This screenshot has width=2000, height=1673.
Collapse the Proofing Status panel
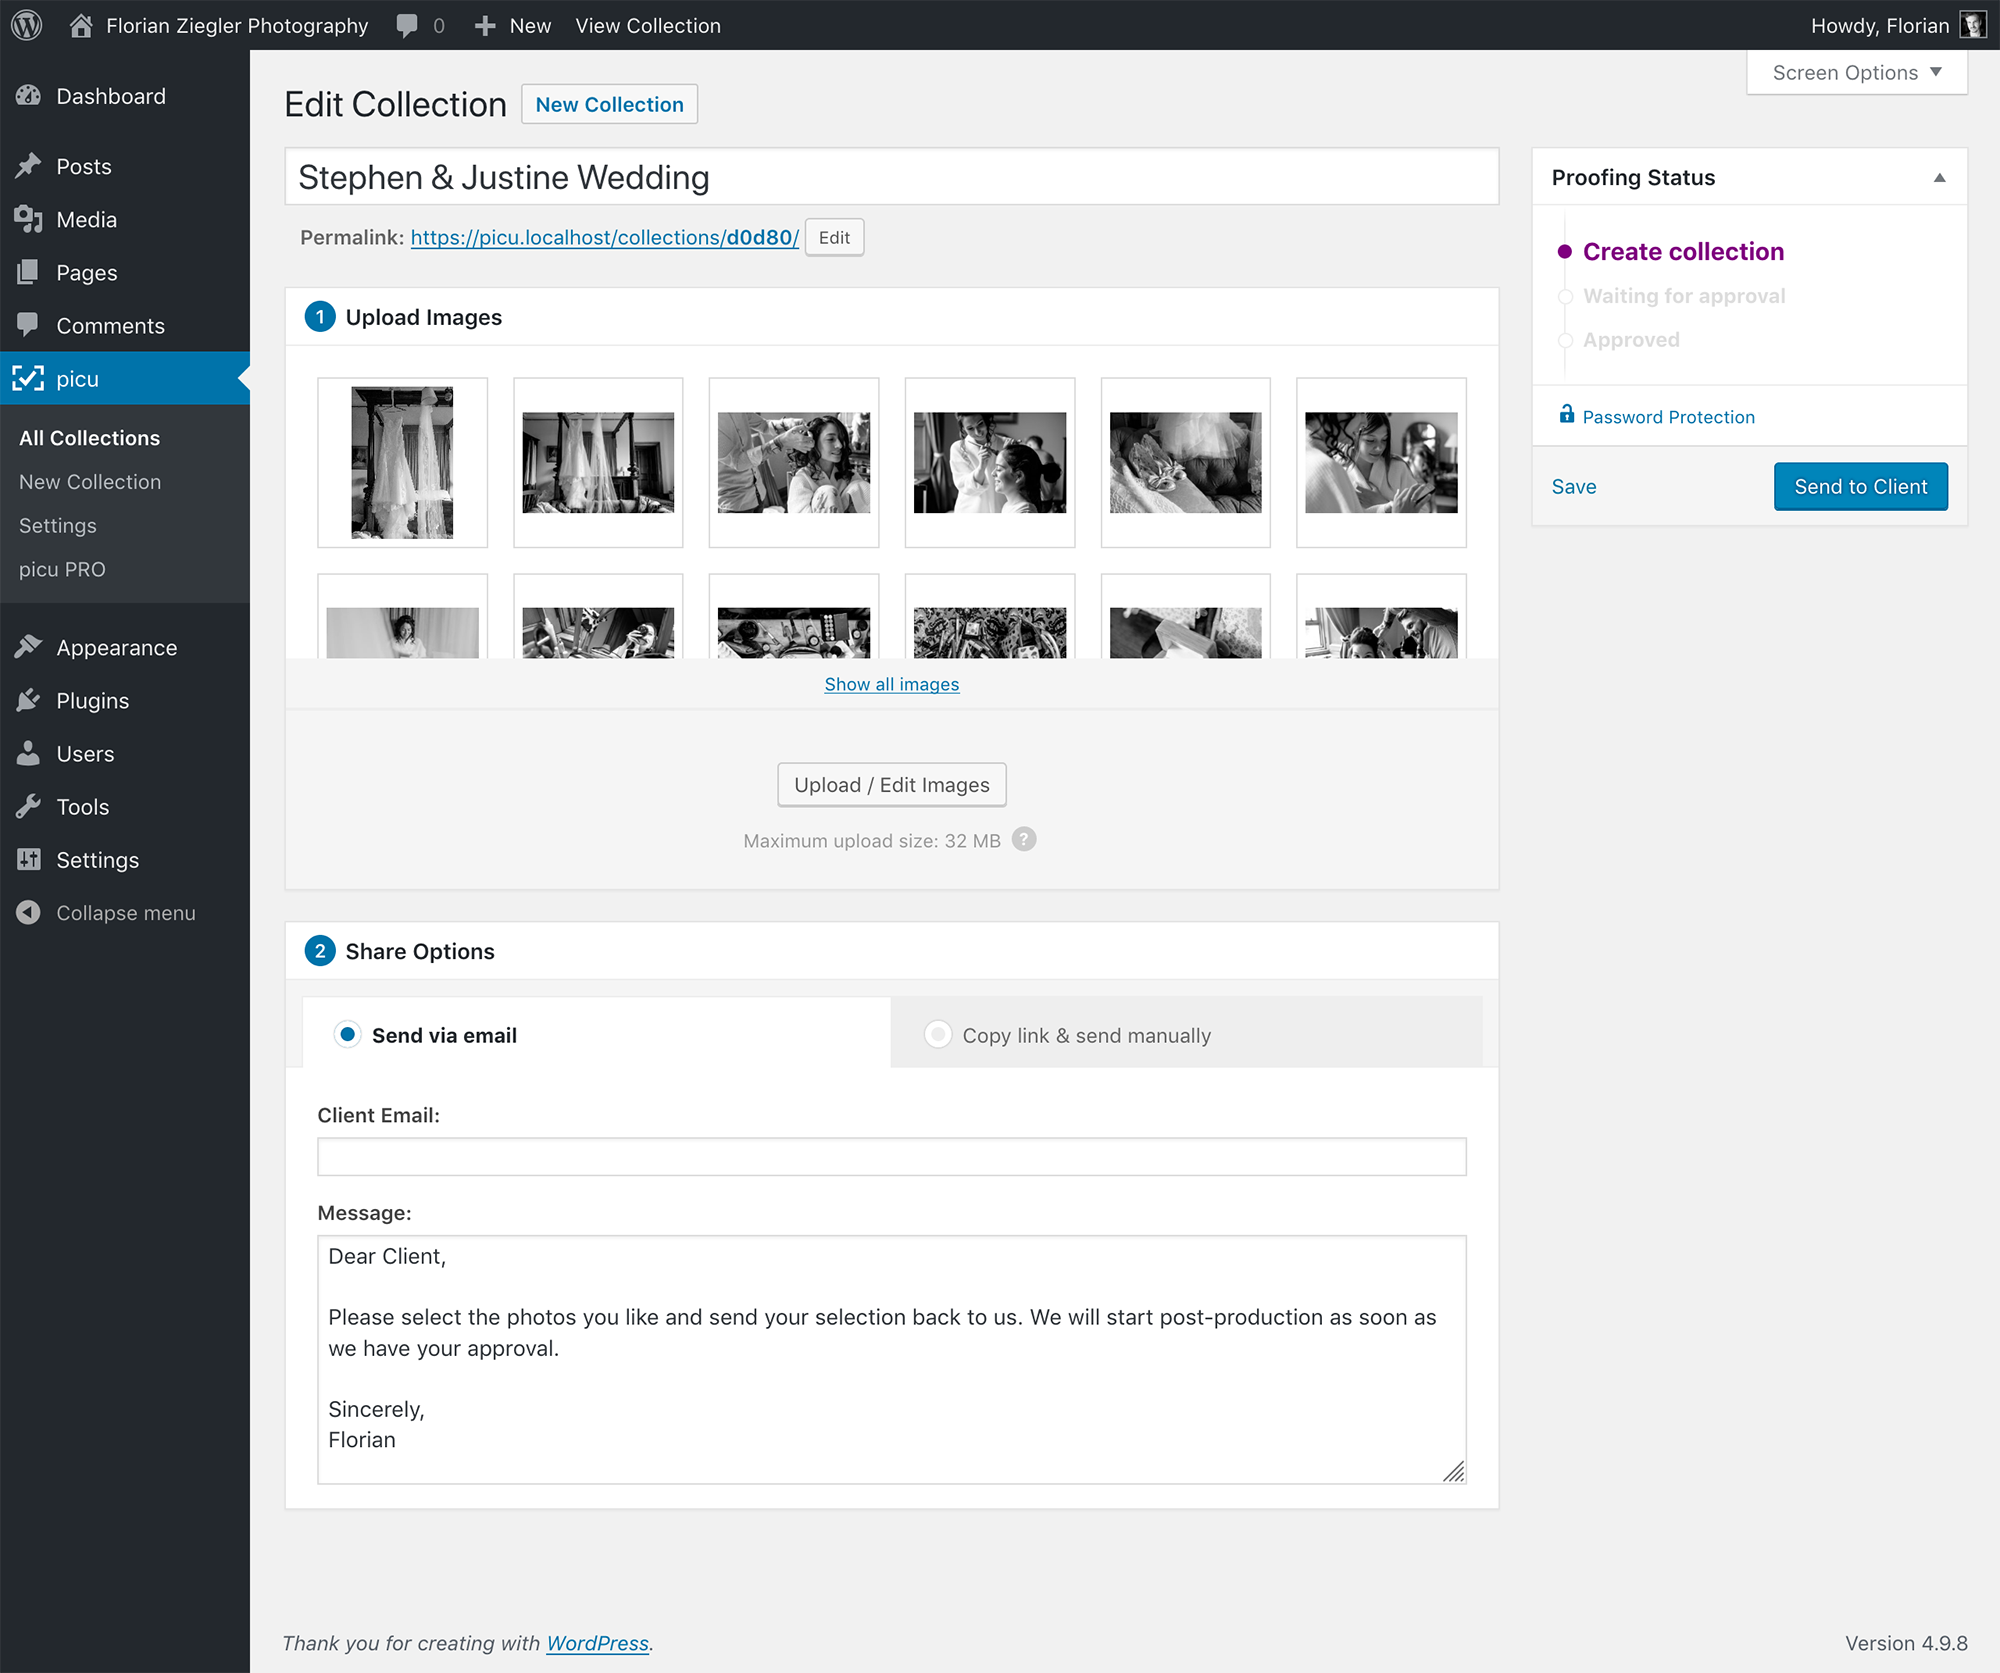pyautogui.click(x=1939, y=178)
